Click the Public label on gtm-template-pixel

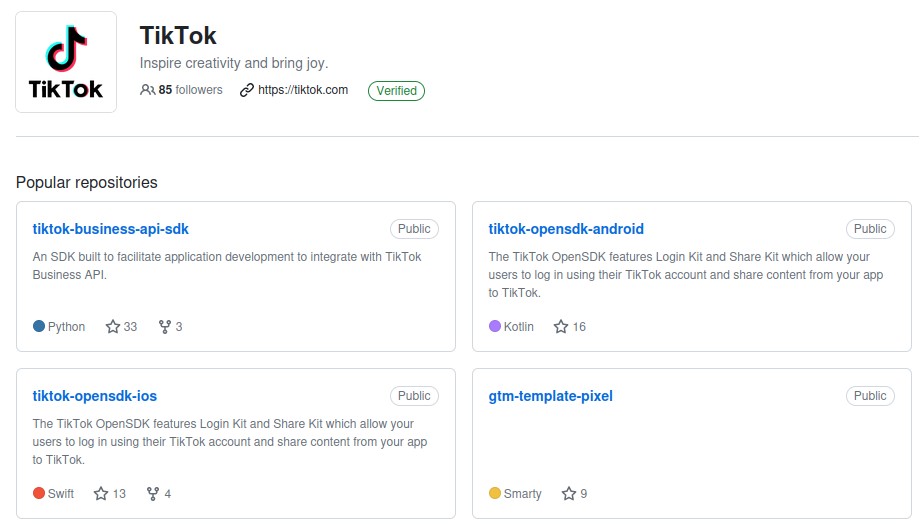pyautogui.click(x=870, y=396)
